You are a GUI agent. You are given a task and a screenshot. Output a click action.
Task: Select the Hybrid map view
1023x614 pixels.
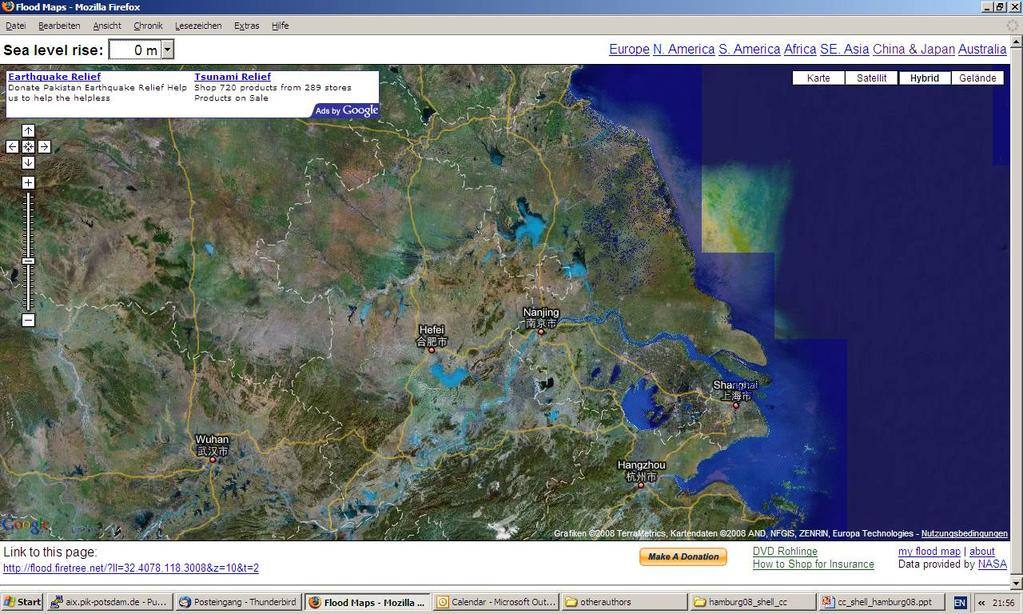click(924, 78)
